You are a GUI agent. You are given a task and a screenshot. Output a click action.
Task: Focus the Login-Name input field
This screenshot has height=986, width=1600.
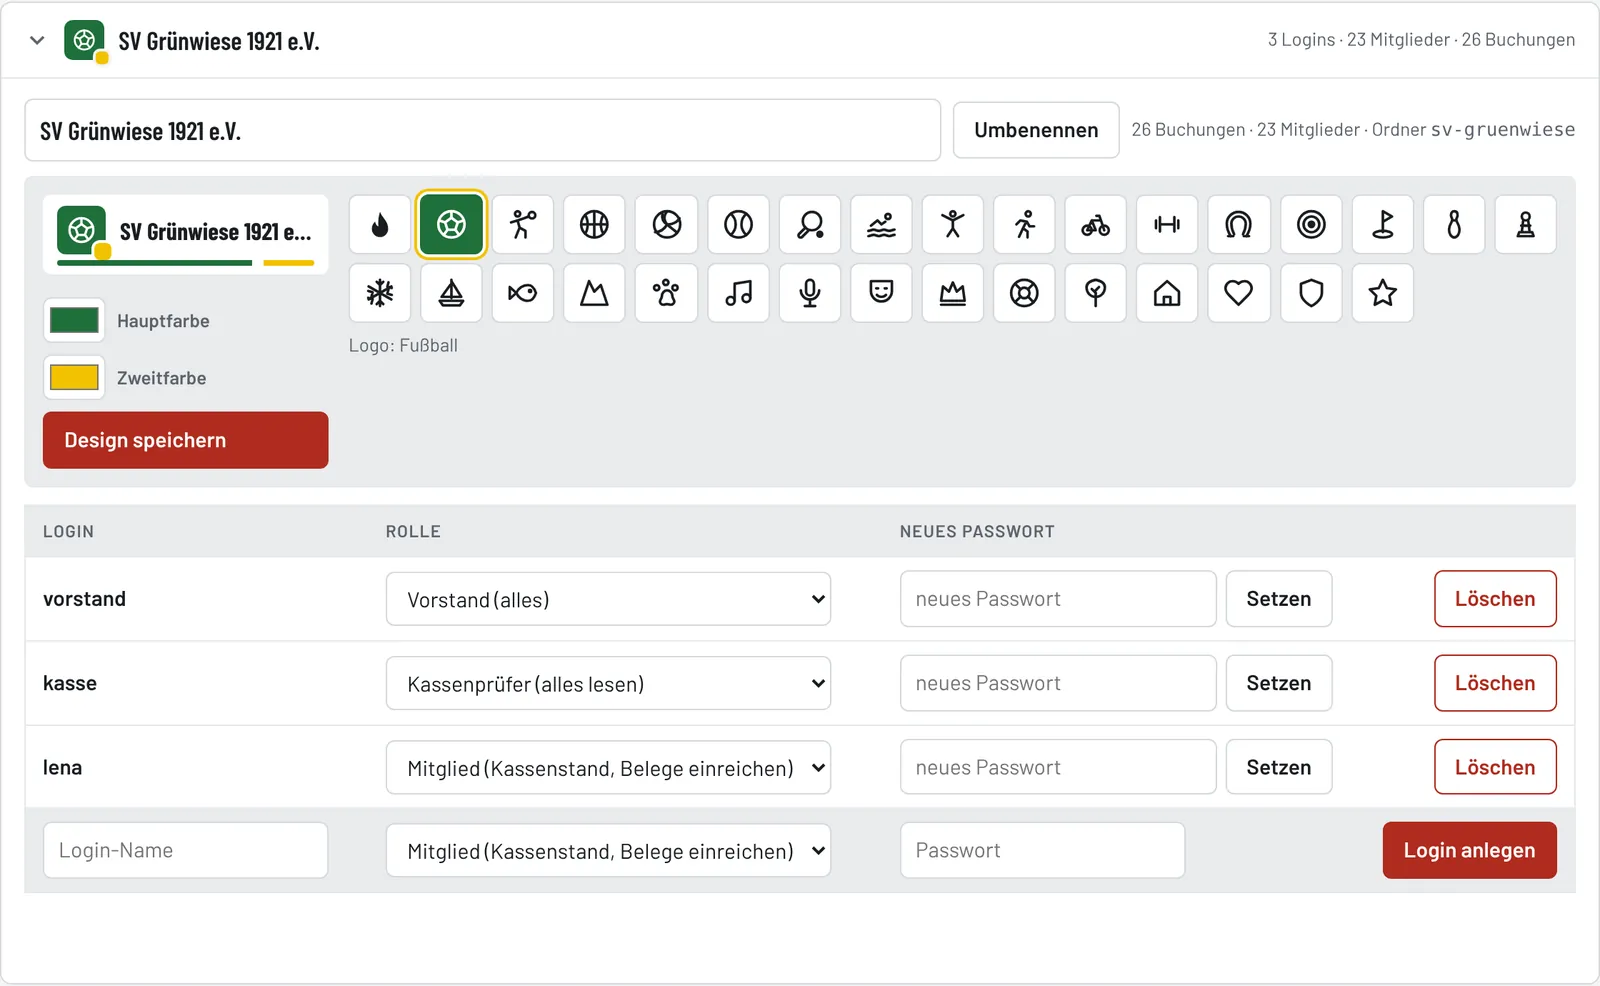(x=185, y=850)
